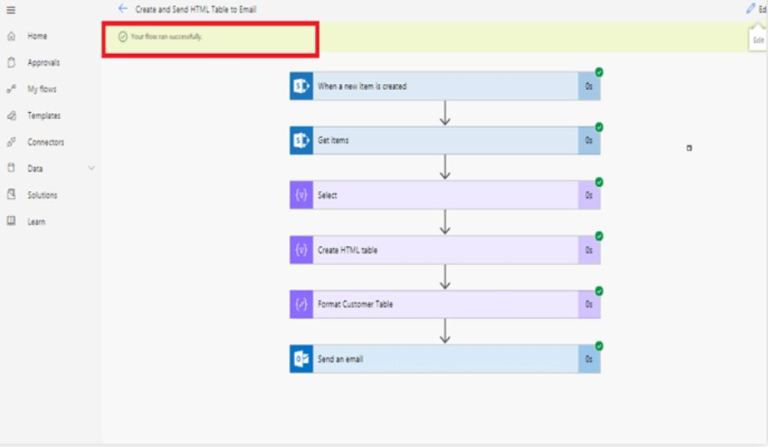Click the Templates icon

(x=11, y=116)
